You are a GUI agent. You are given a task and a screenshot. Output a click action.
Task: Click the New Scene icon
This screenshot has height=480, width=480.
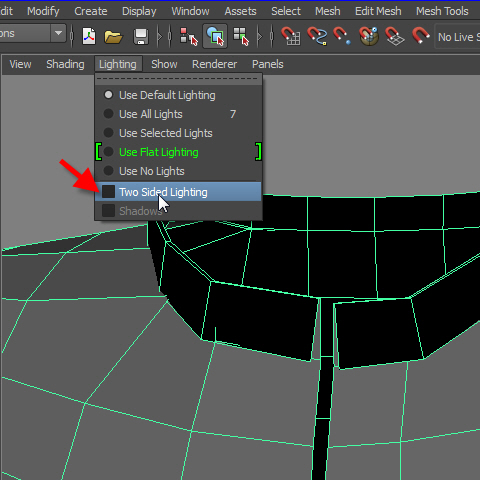(89, 36)
